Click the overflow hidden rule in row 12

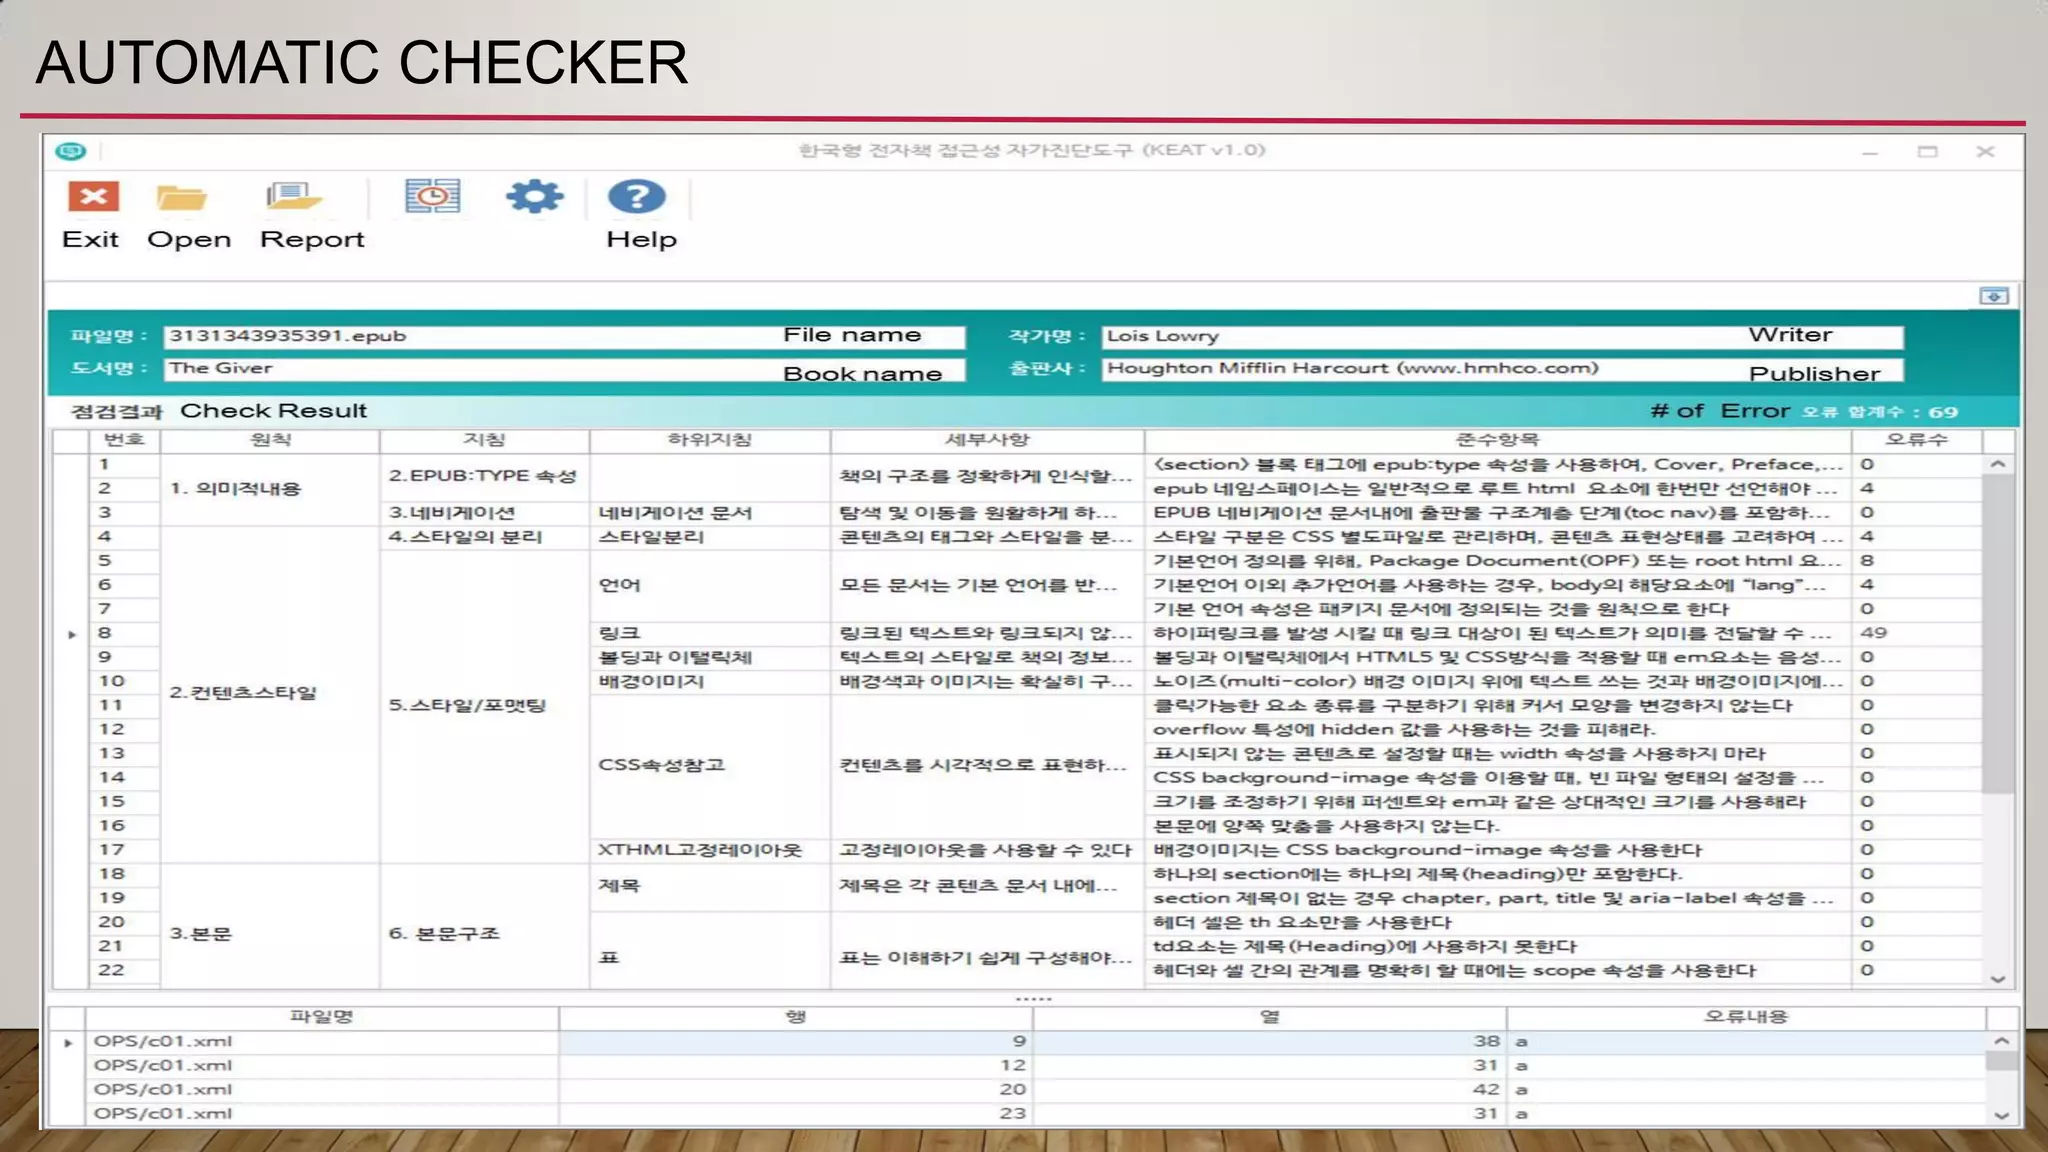pyautogui.click(x=1497, y=730)
